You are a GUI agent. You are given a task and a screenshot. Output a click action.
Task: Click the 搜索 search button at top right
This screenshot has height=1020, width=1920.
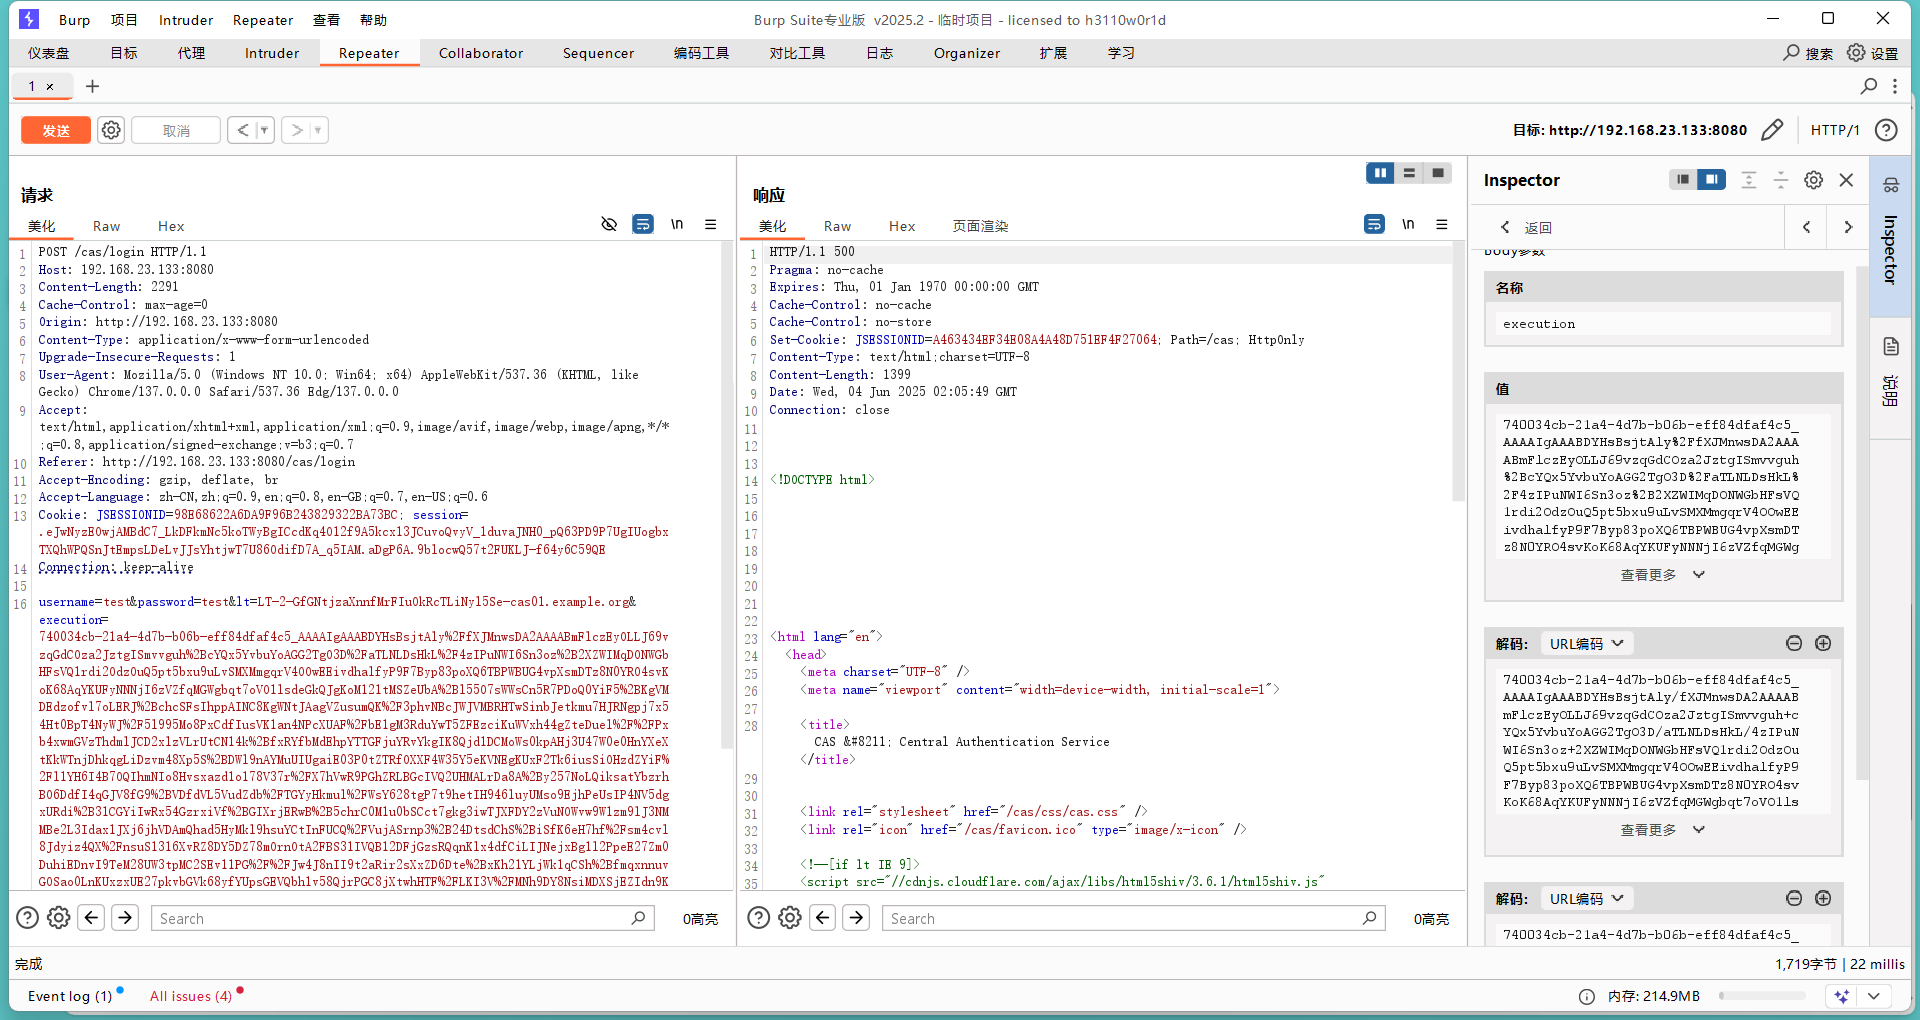tap(1808, 53)
